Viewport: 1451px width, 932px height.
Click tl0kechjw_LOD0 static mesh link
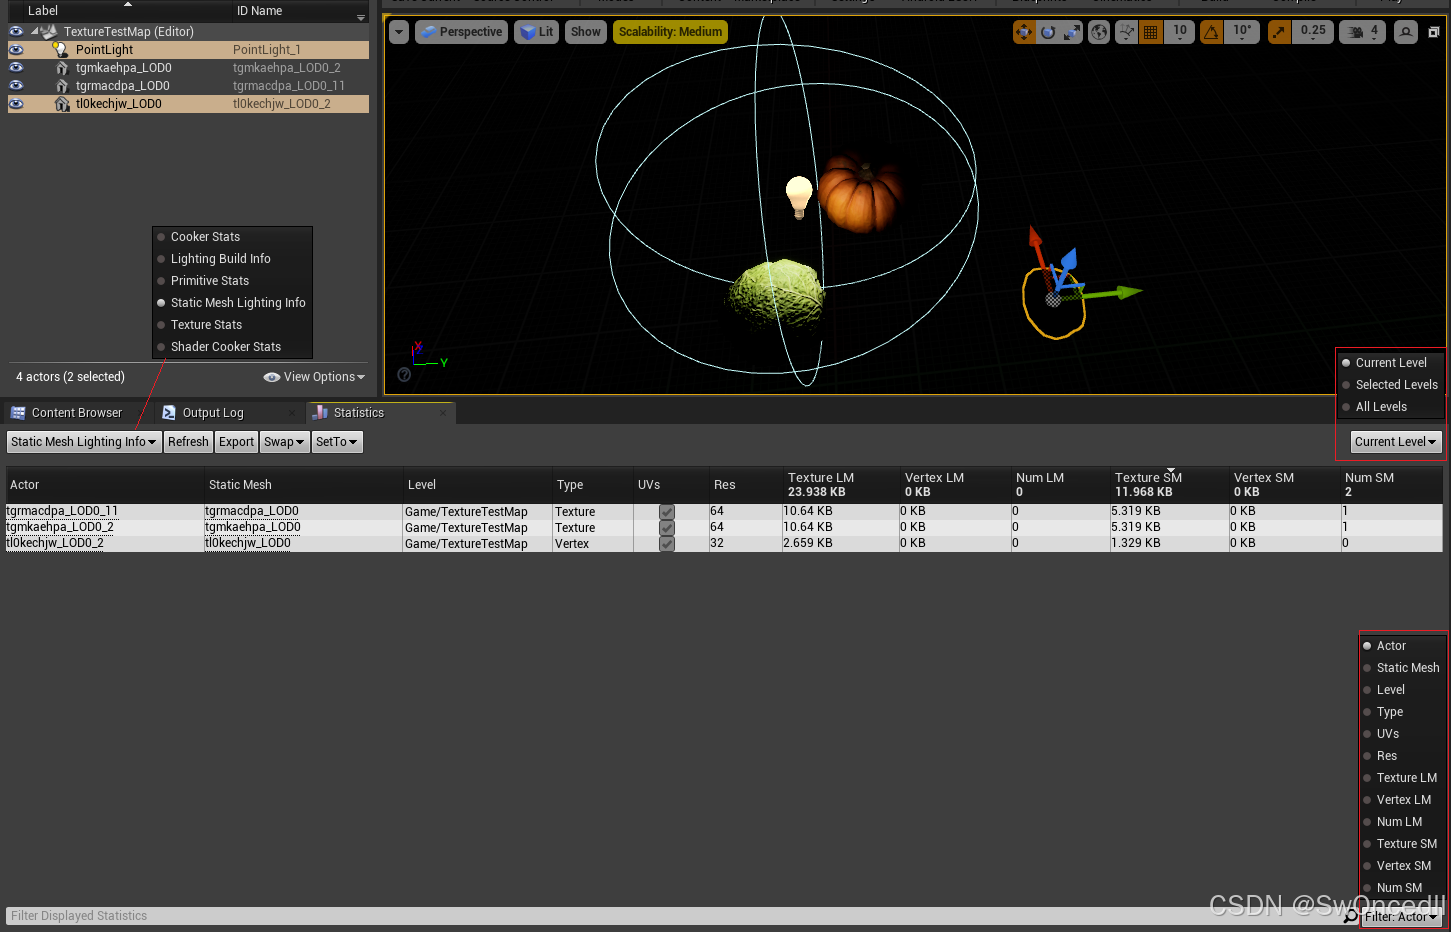point(248,543)
